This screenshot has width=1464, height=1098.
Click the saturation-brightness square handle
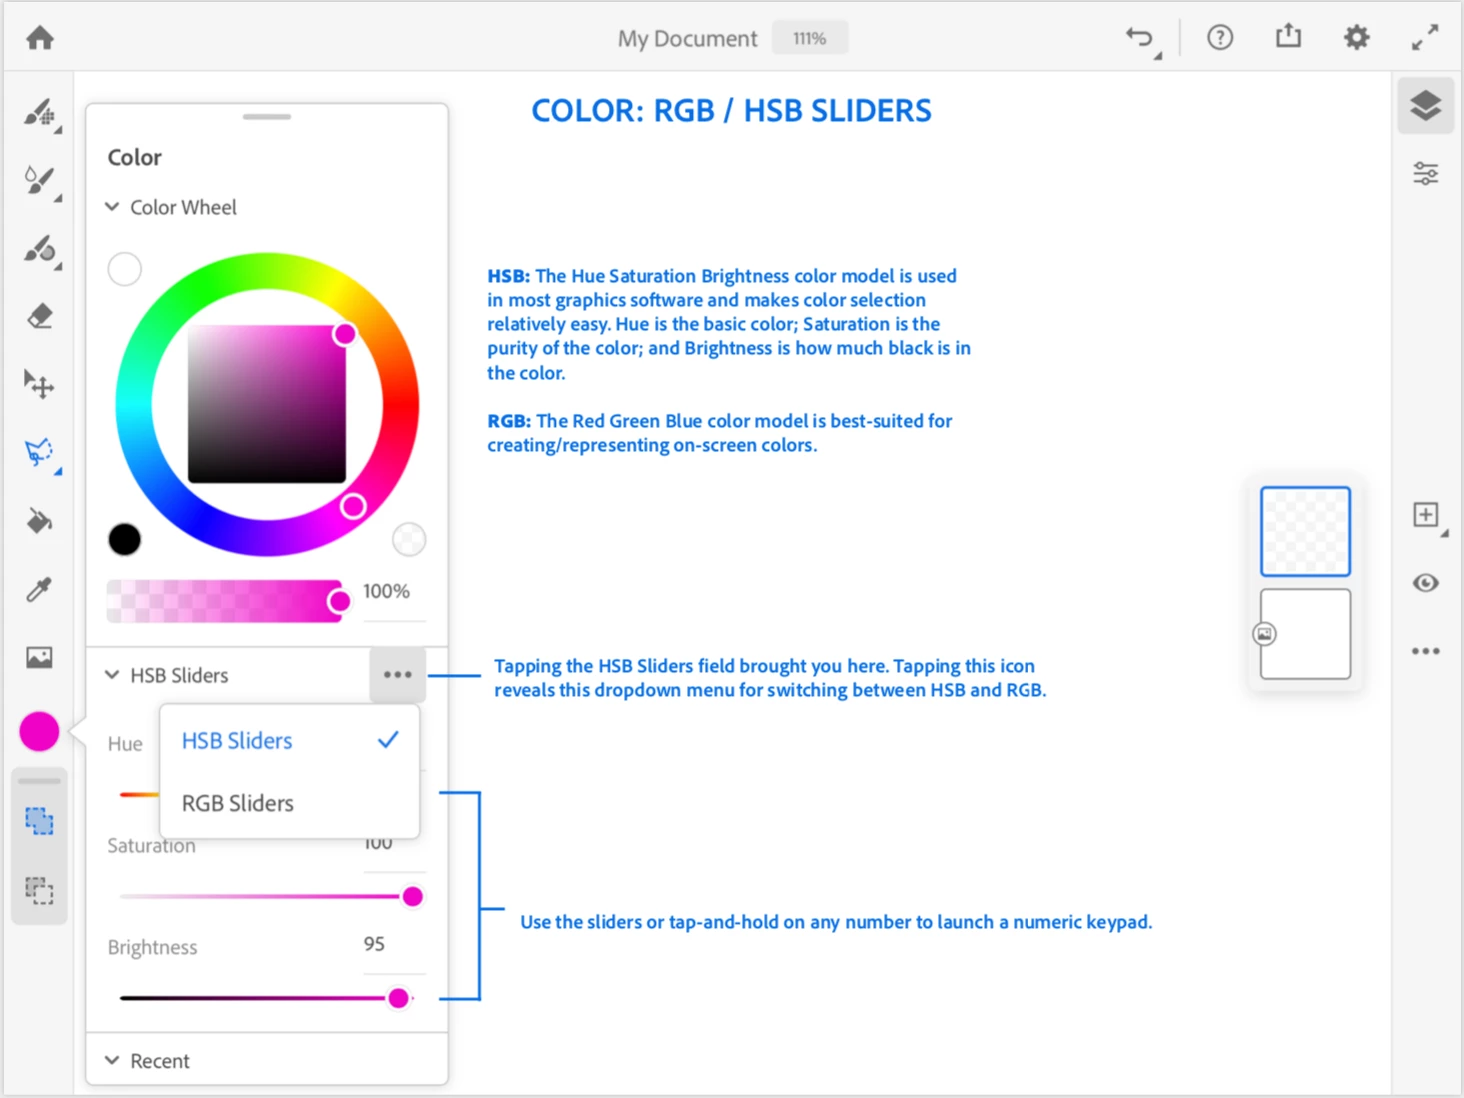345,334
